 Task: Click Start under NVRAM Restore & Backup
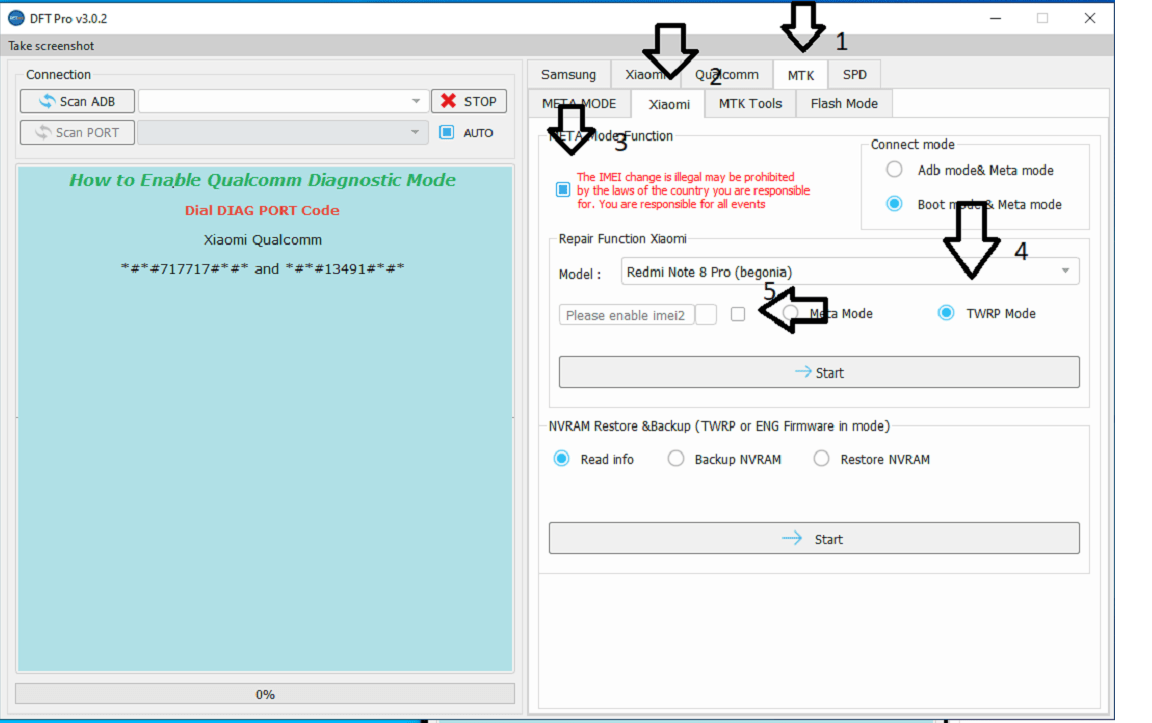(x=814, y=539)
